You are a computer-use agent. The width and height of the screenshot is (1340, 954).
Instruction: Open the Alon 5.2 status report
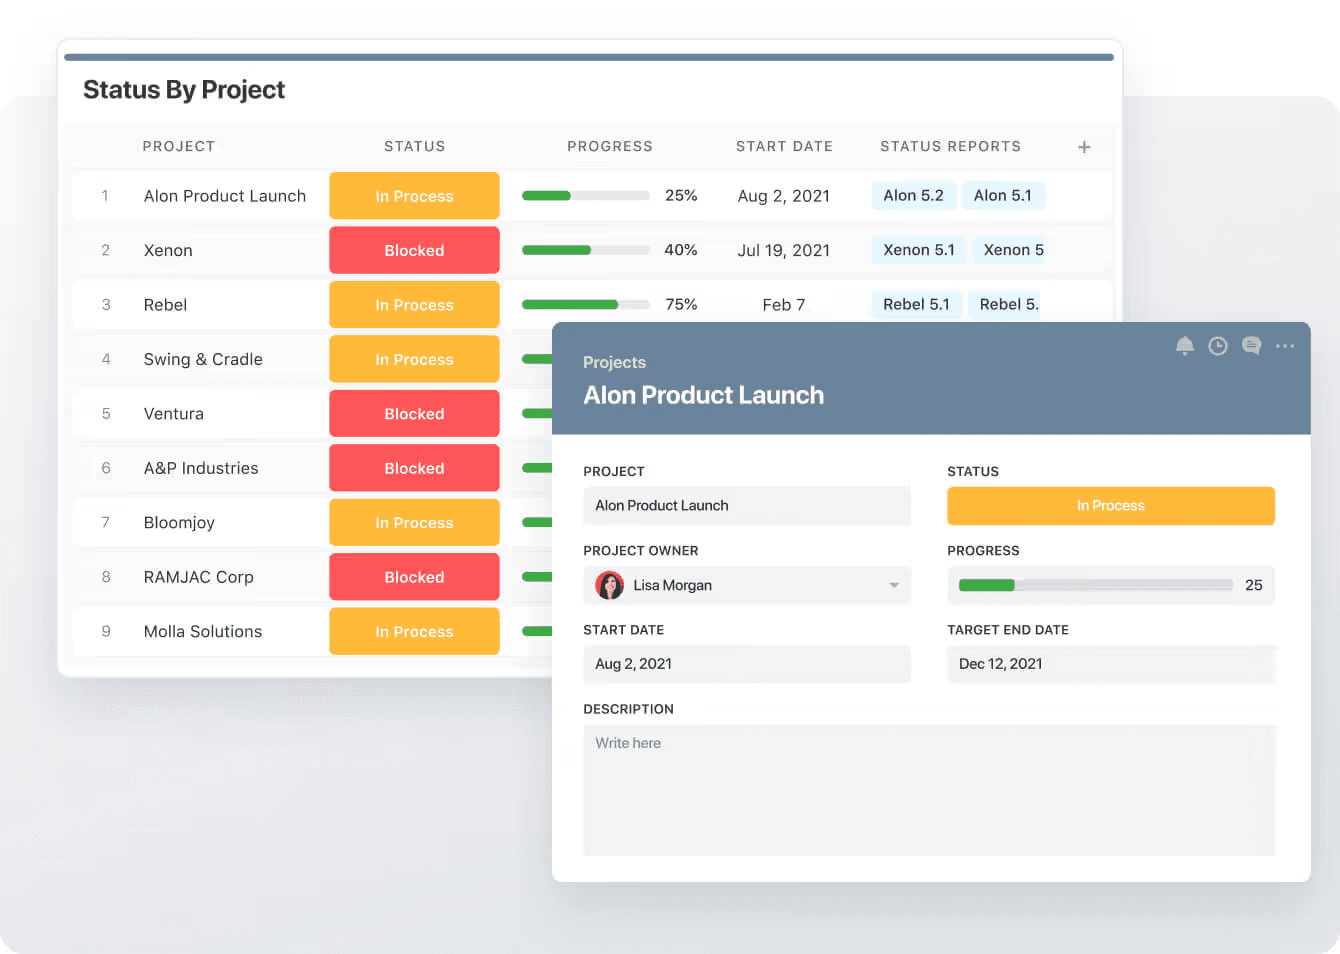tap(913, 195)
